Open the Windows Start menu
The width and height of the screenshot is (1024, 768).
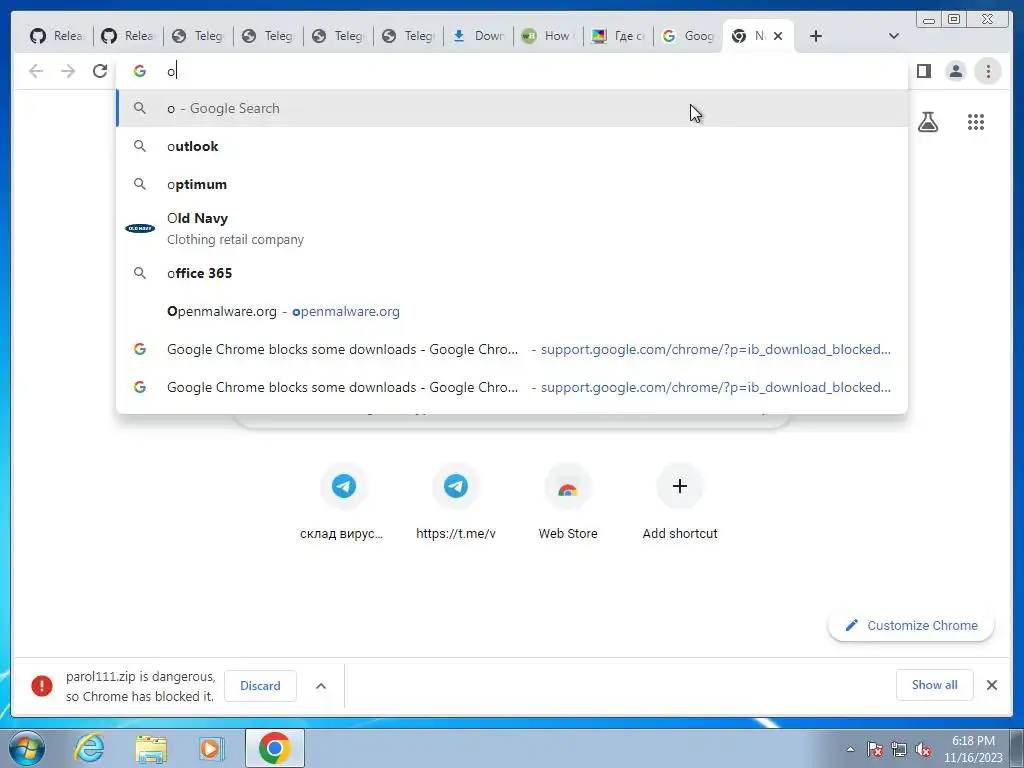26,748
